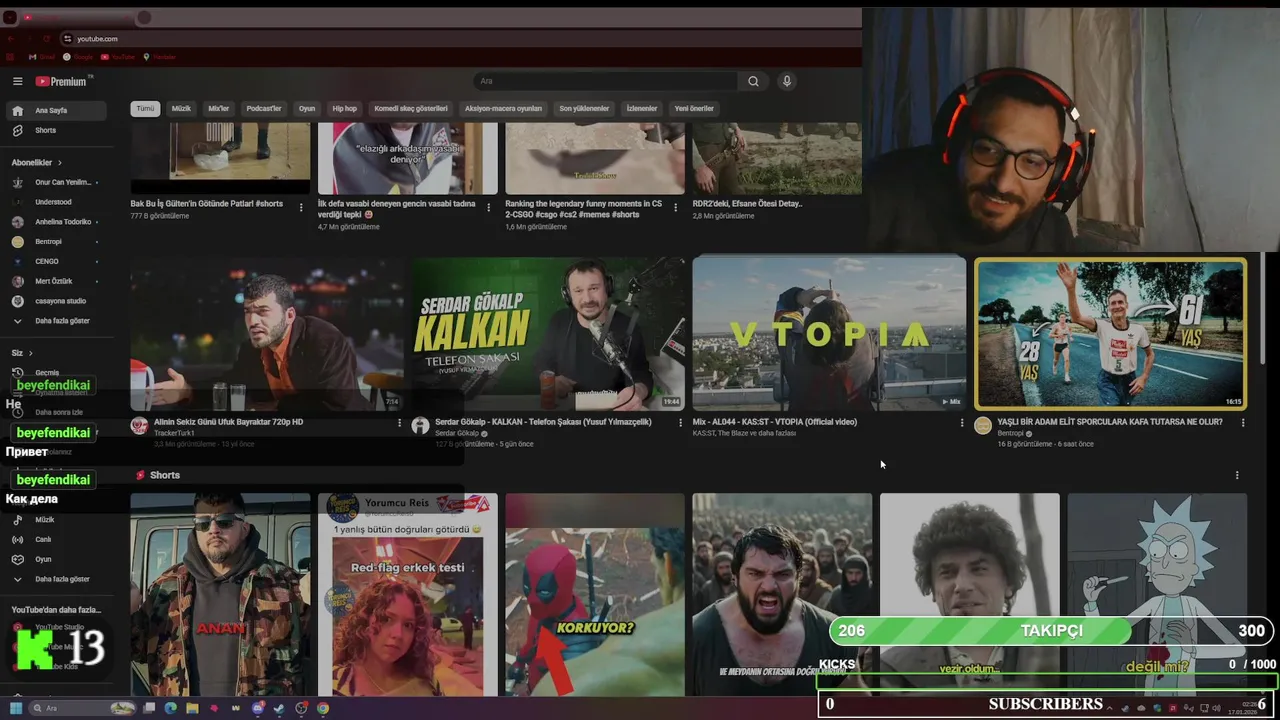This screenshot has width=1280, height=720.
Task: Select the Tümü filter chip
Action: (145, 108)
